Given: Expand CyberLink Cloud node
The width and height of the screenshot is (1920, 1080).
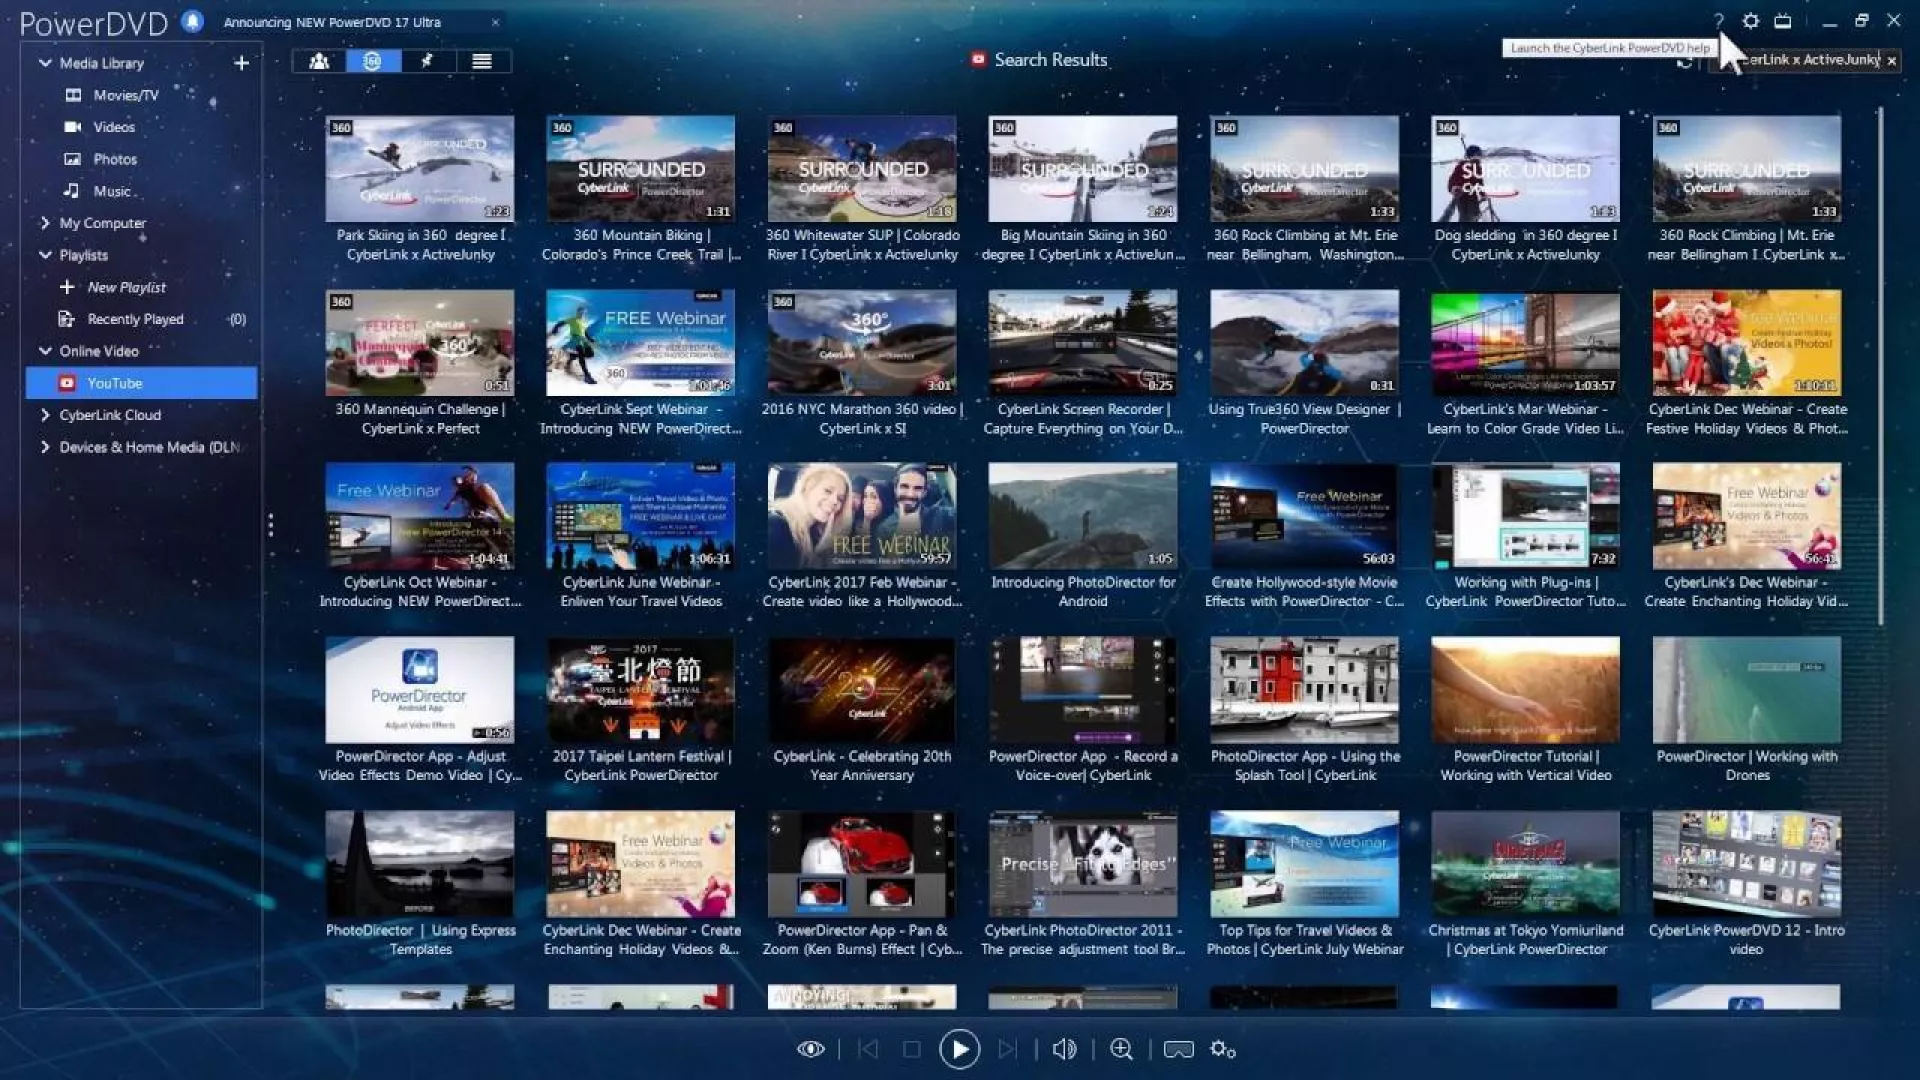Looking at the screenshot, I should pyautogui.click(x=45, y=415).
